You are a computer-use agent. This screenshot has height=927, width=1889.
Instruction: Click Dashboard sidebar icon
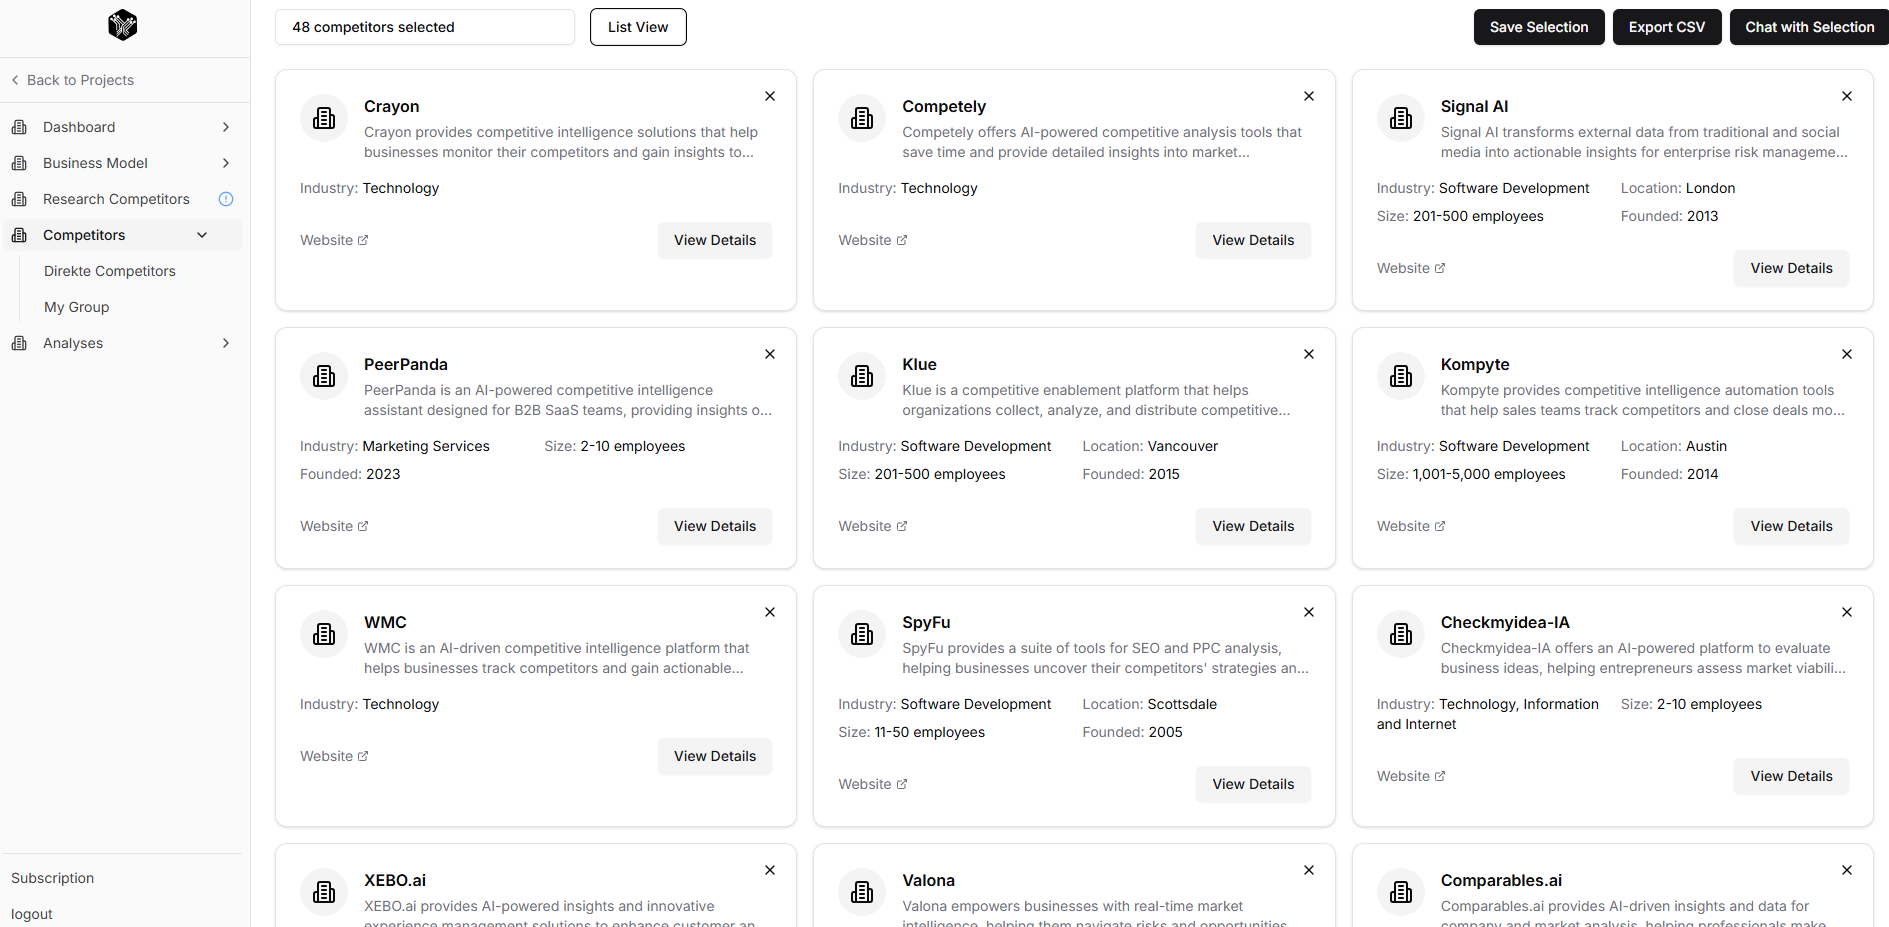click(x=19, y=127)
